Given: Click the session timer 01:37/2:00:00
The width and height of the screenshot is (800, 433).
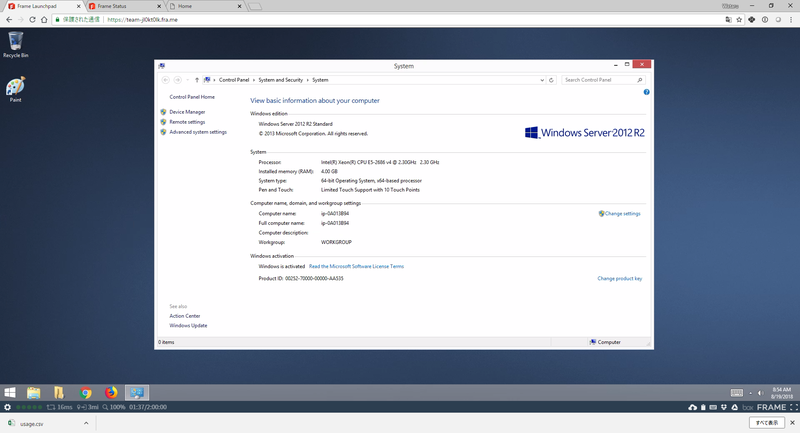Looking at the screenshot, I should point(148,407).
